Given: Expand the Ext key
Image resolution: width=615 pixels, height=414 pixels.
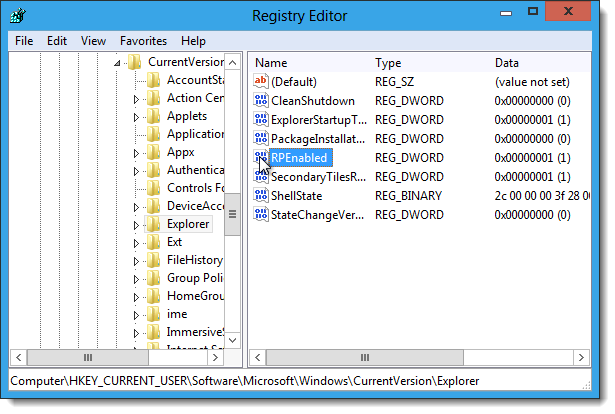Looking at the screenshot, I should (x=136, y=243).
